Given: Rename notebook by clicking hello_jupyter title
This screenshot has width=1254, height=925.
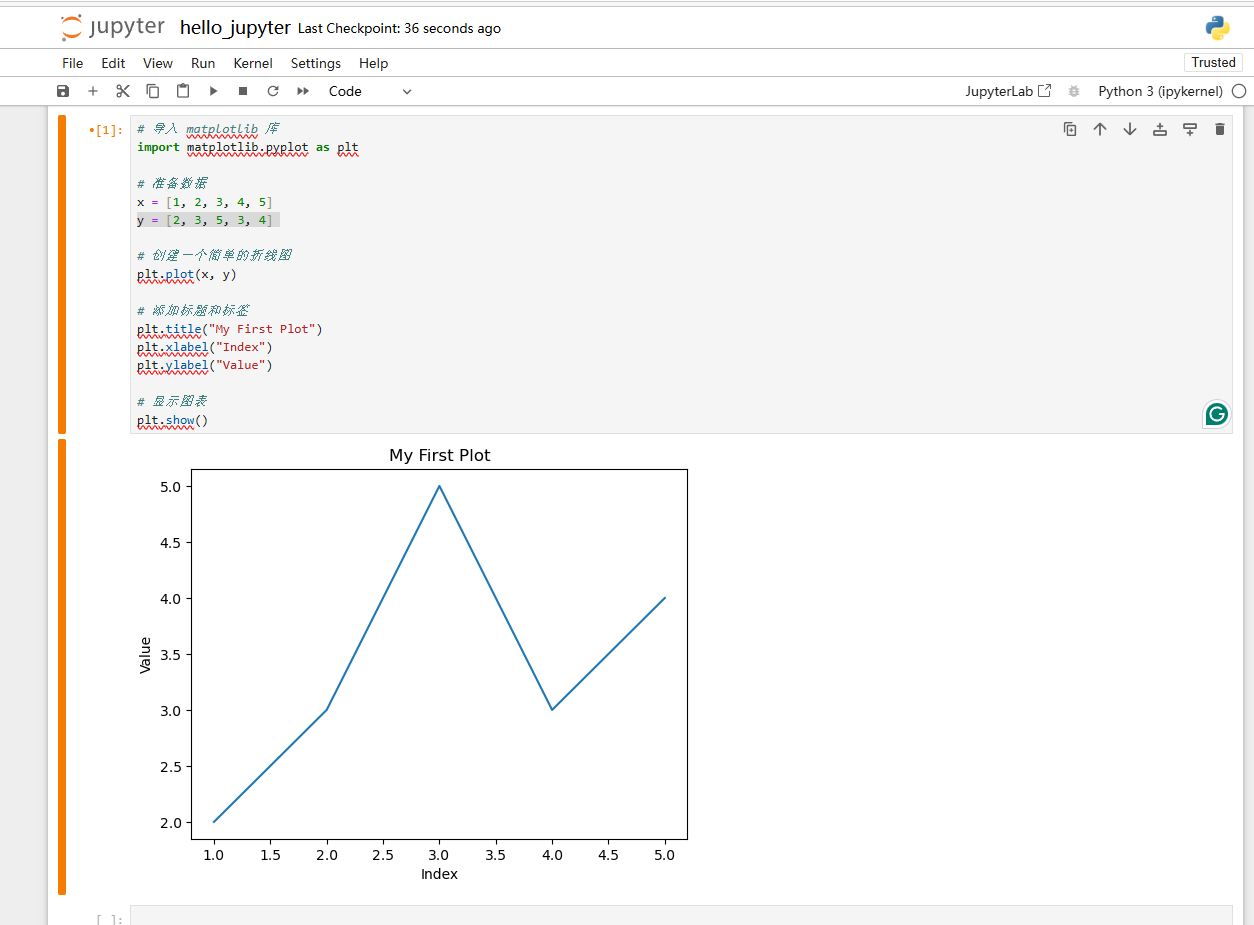Looking at the screenshot, I should (x=235, y=28).
